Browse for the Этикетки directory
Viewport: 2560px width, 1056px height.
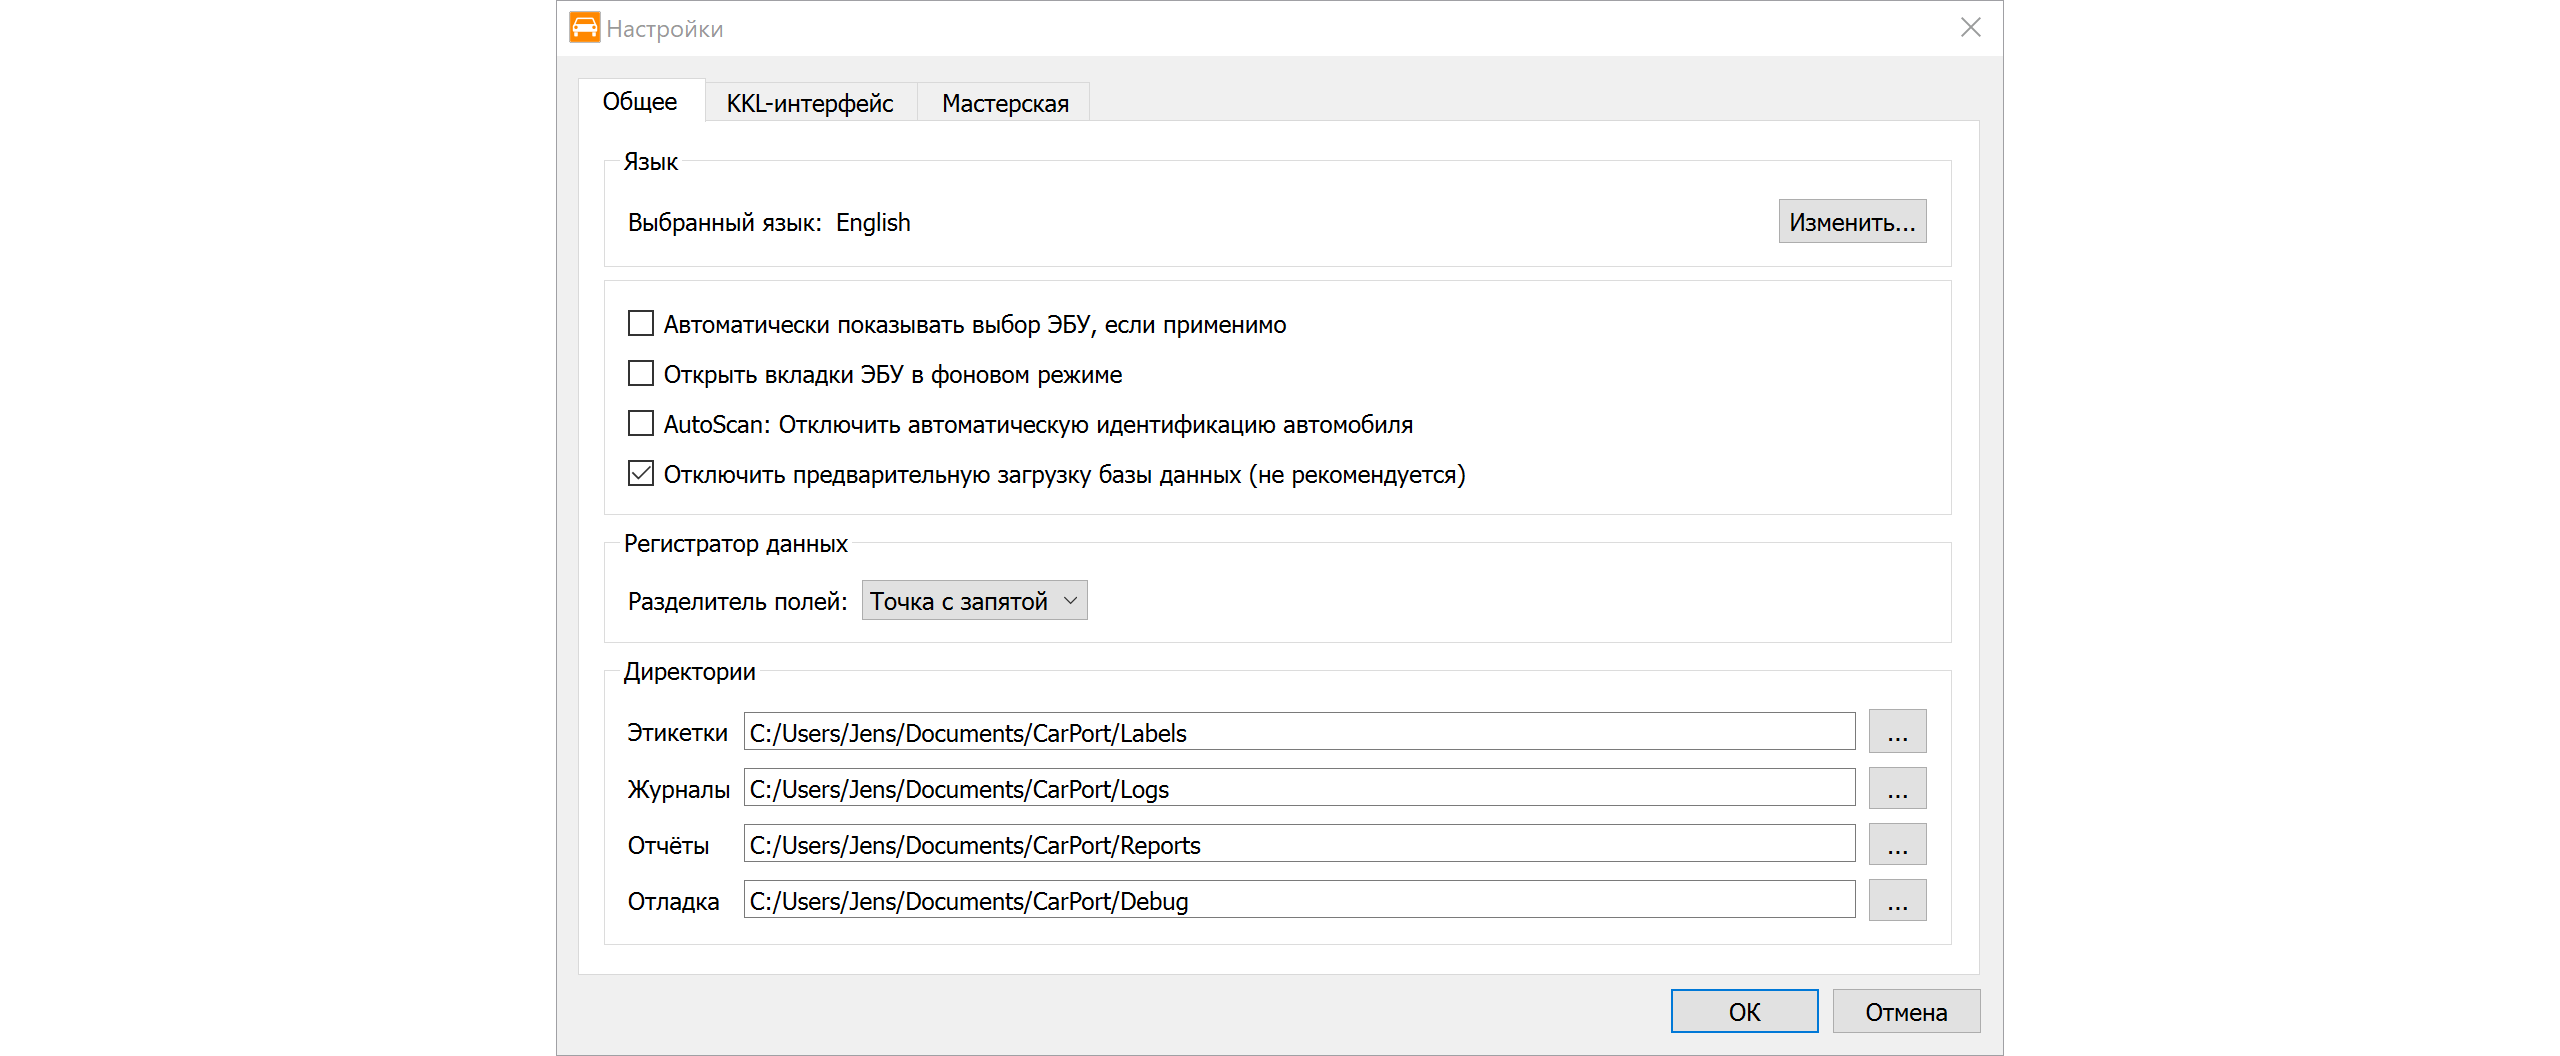point(1897,733)
